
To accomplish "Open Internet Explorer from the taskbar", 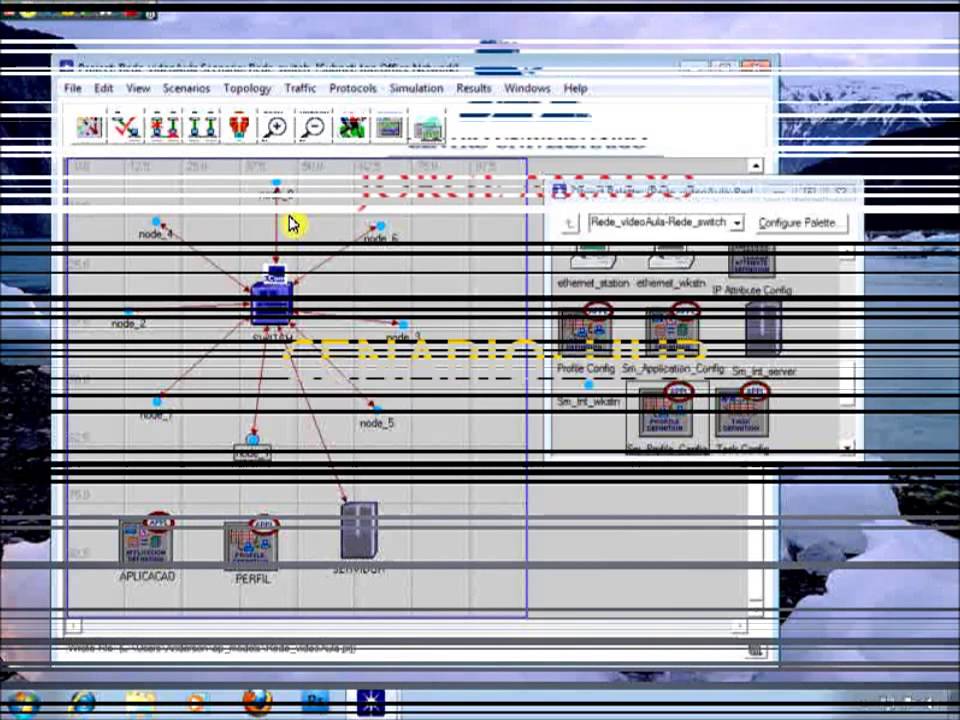I will 81,703.
